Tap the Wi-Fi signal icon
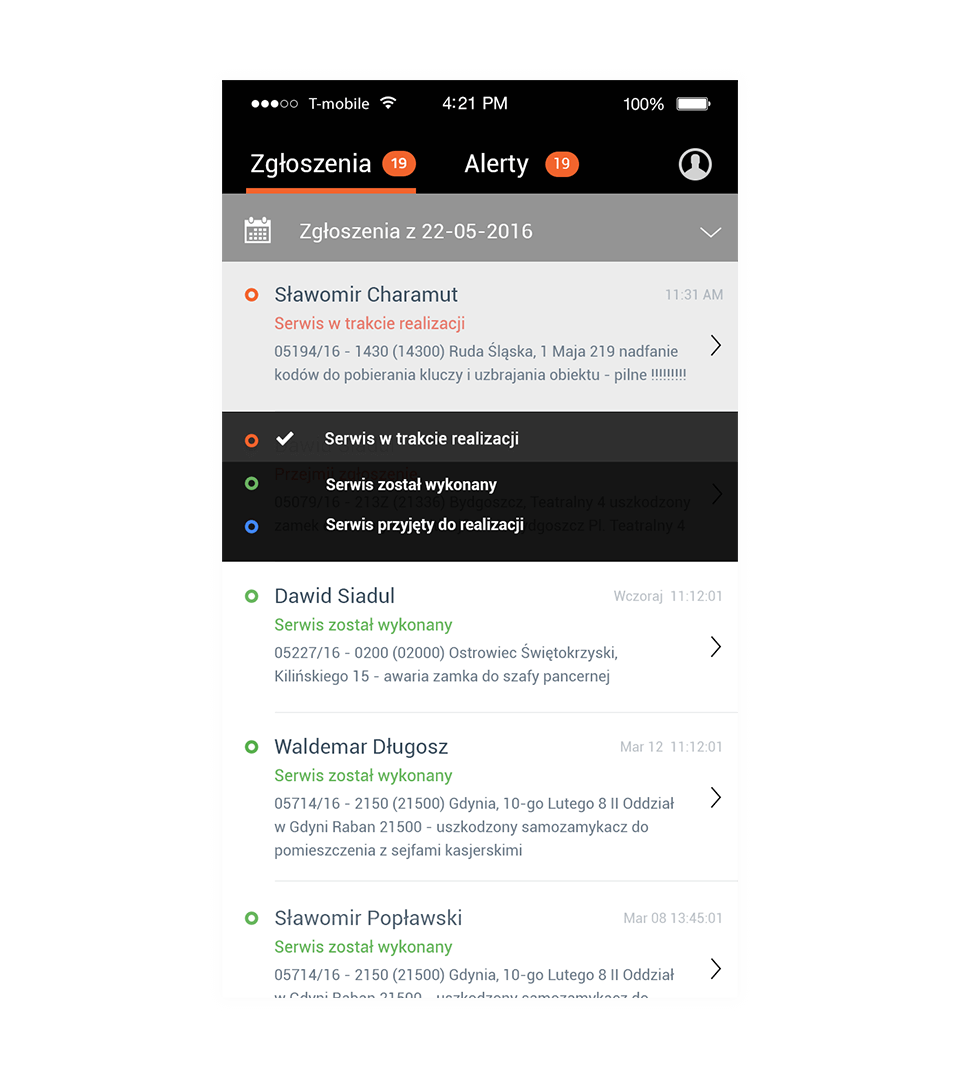Viewport: 960px width, 1080px height. point(388,103)
